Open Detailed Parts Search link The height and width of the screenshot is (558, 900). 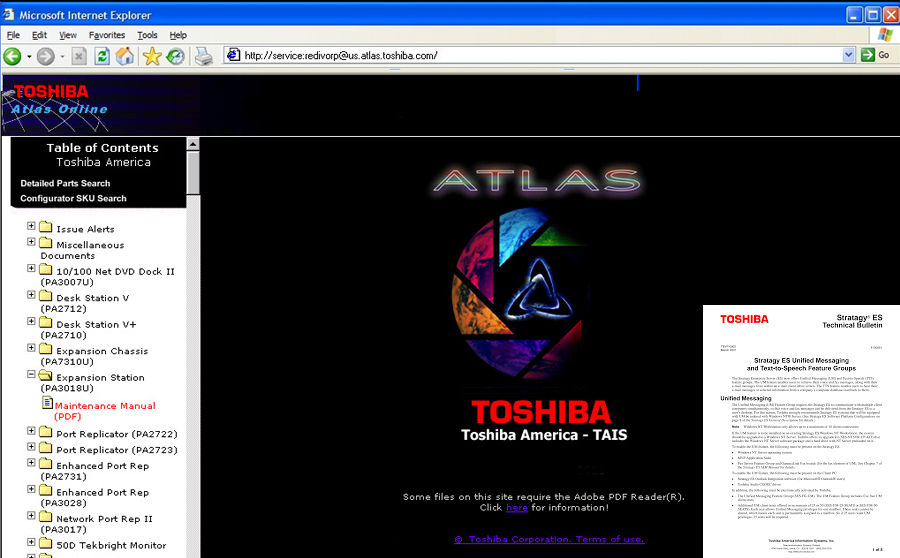coord(65,183)
